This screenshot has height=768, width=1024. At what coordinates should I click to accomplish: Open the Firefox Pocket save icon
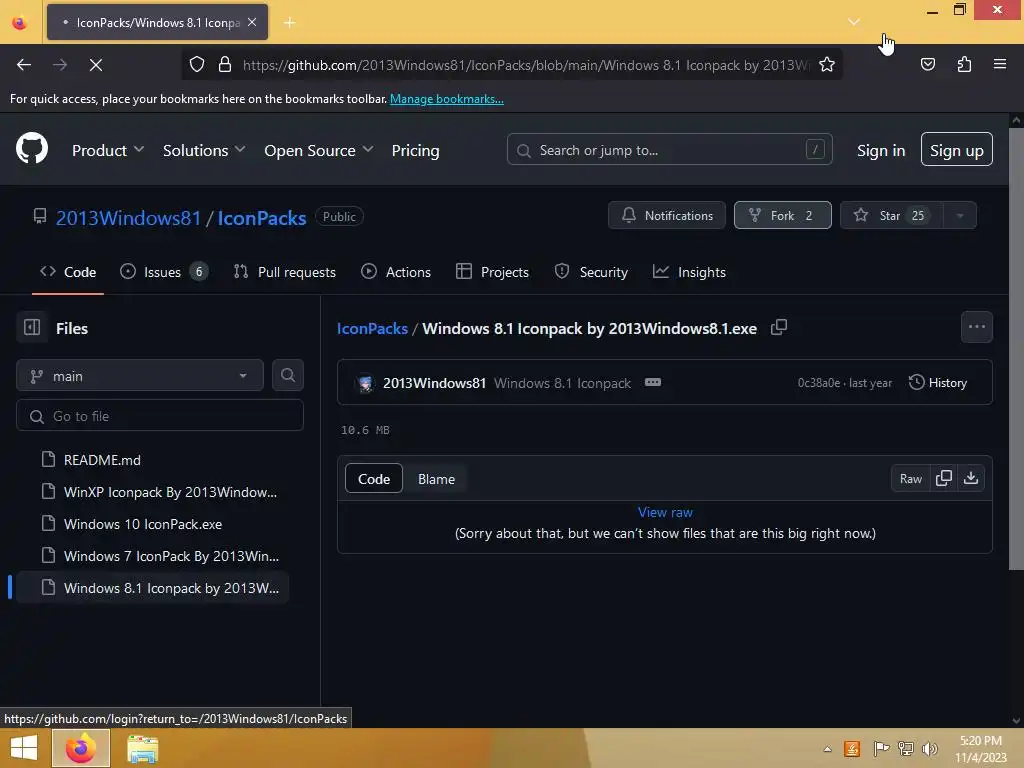pyautogui.click(x=927, y=65)
